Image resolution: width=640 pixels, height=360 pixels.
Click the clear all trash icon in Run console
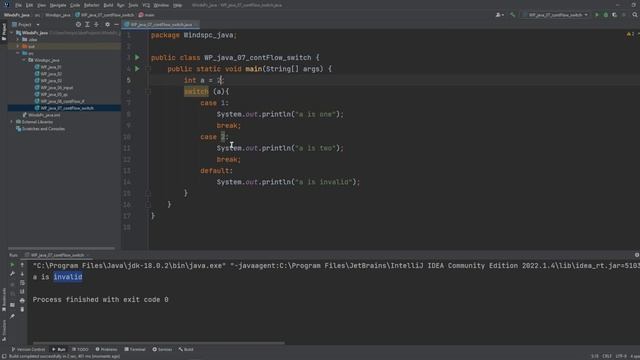[22, 309]
